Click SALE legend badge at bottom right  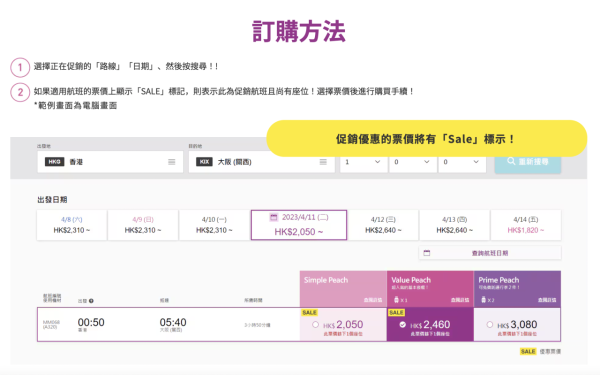point(528,351)
